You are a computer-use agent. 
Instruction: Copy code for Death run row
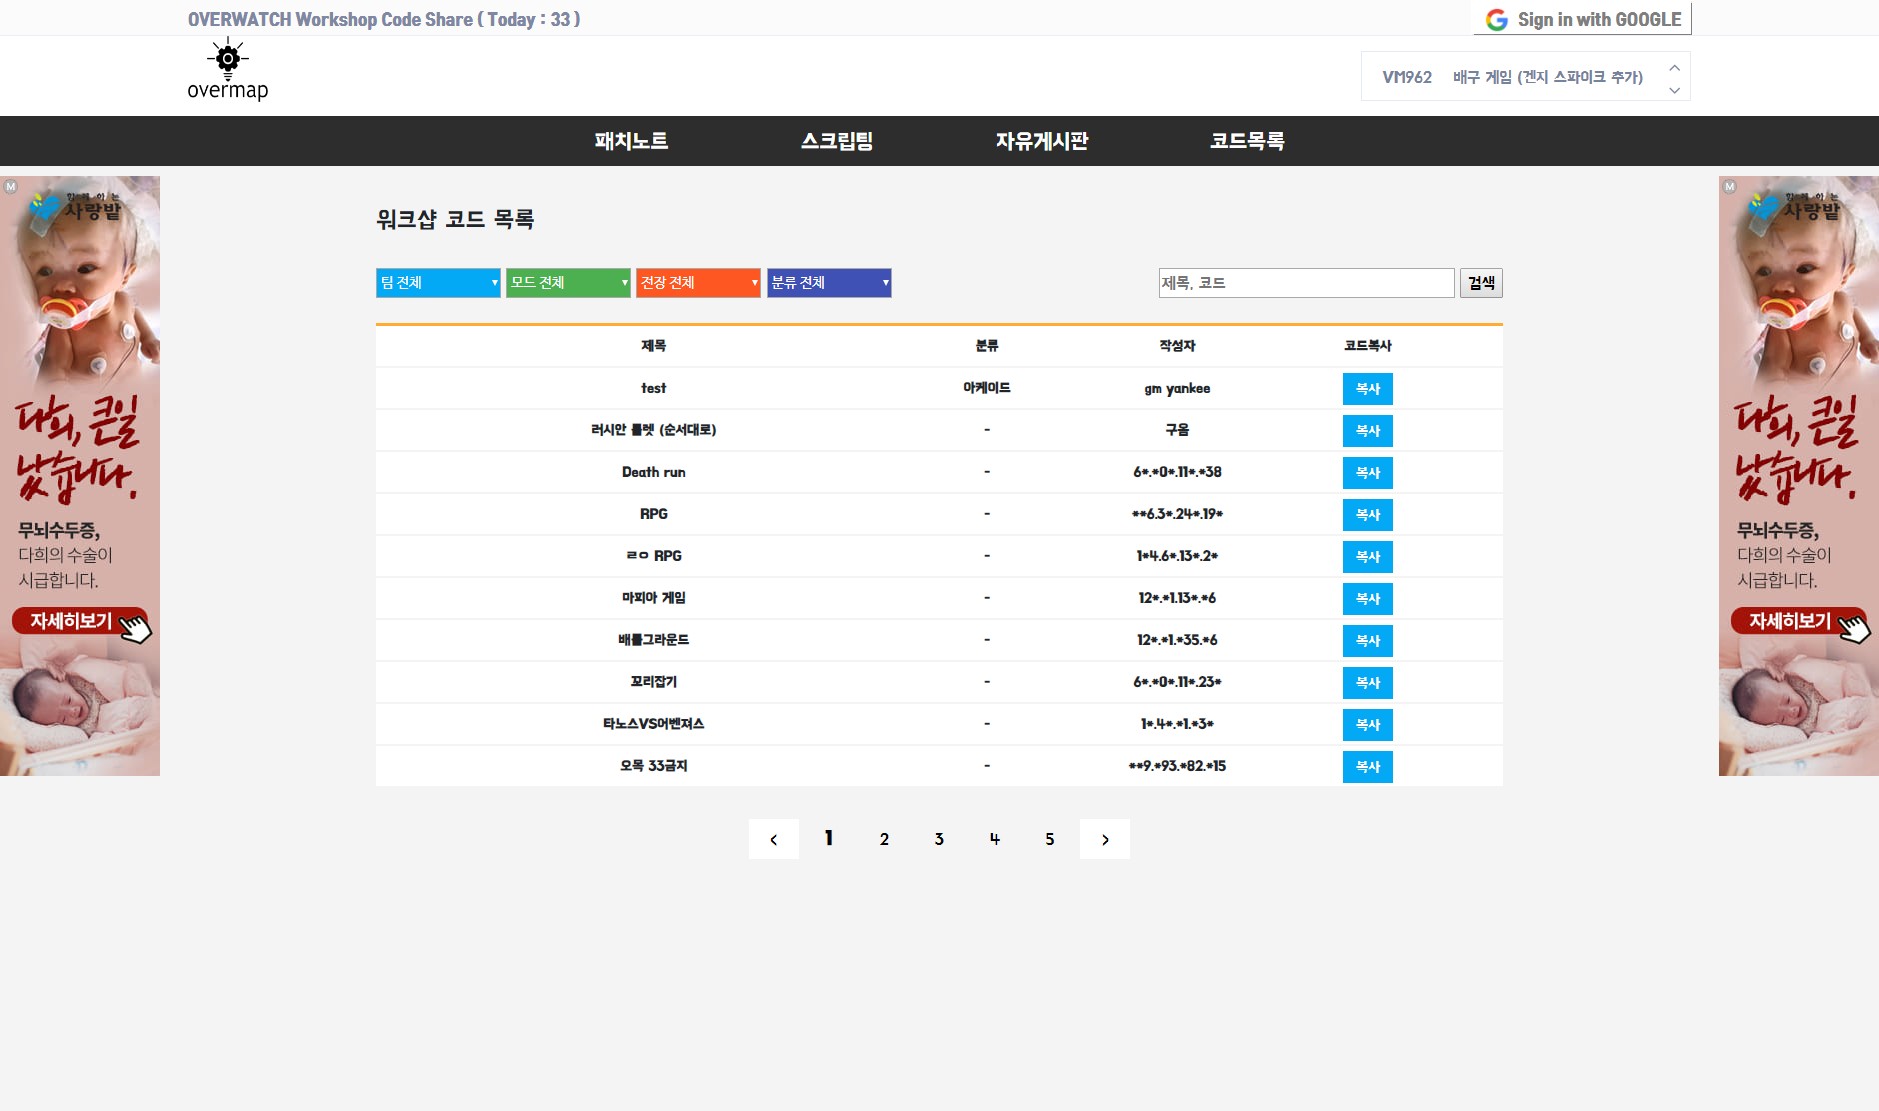tap(1367, 473)
